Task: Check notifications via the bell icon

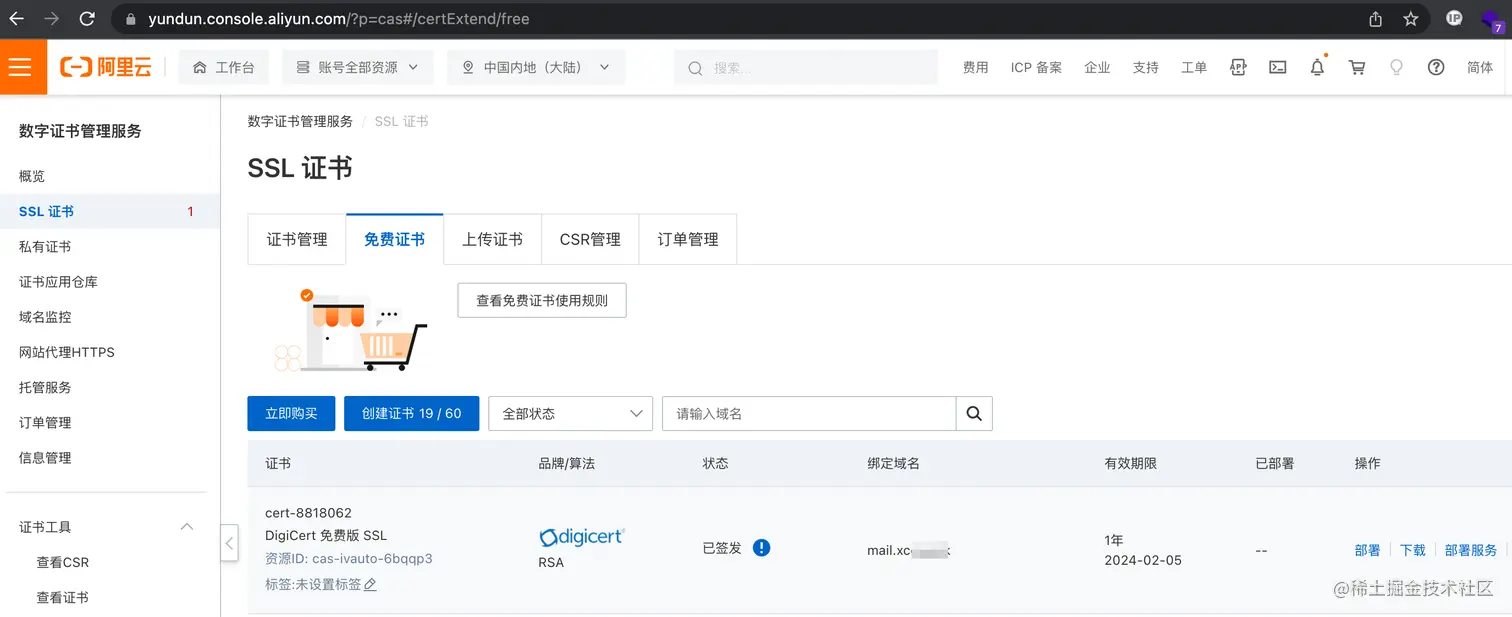Action: [1317, 67]
